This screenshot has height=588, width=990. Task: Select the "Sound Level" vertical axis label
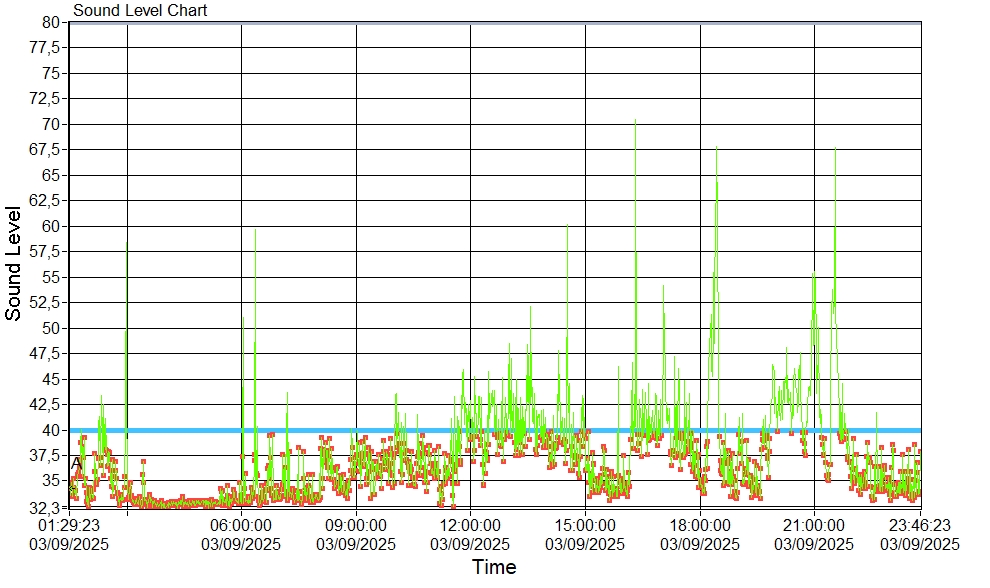14,263
